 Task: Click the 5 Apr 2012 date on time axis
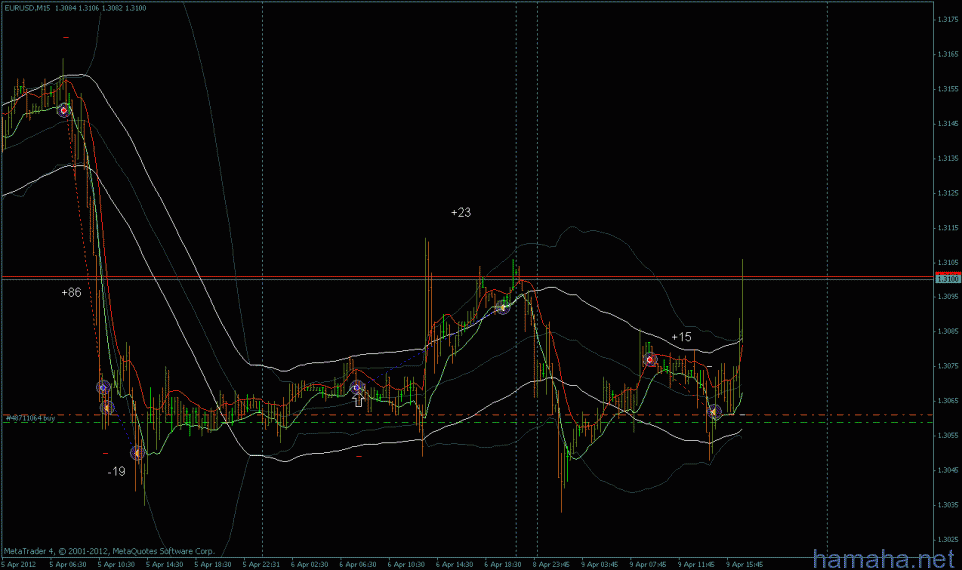coord(19,564)
